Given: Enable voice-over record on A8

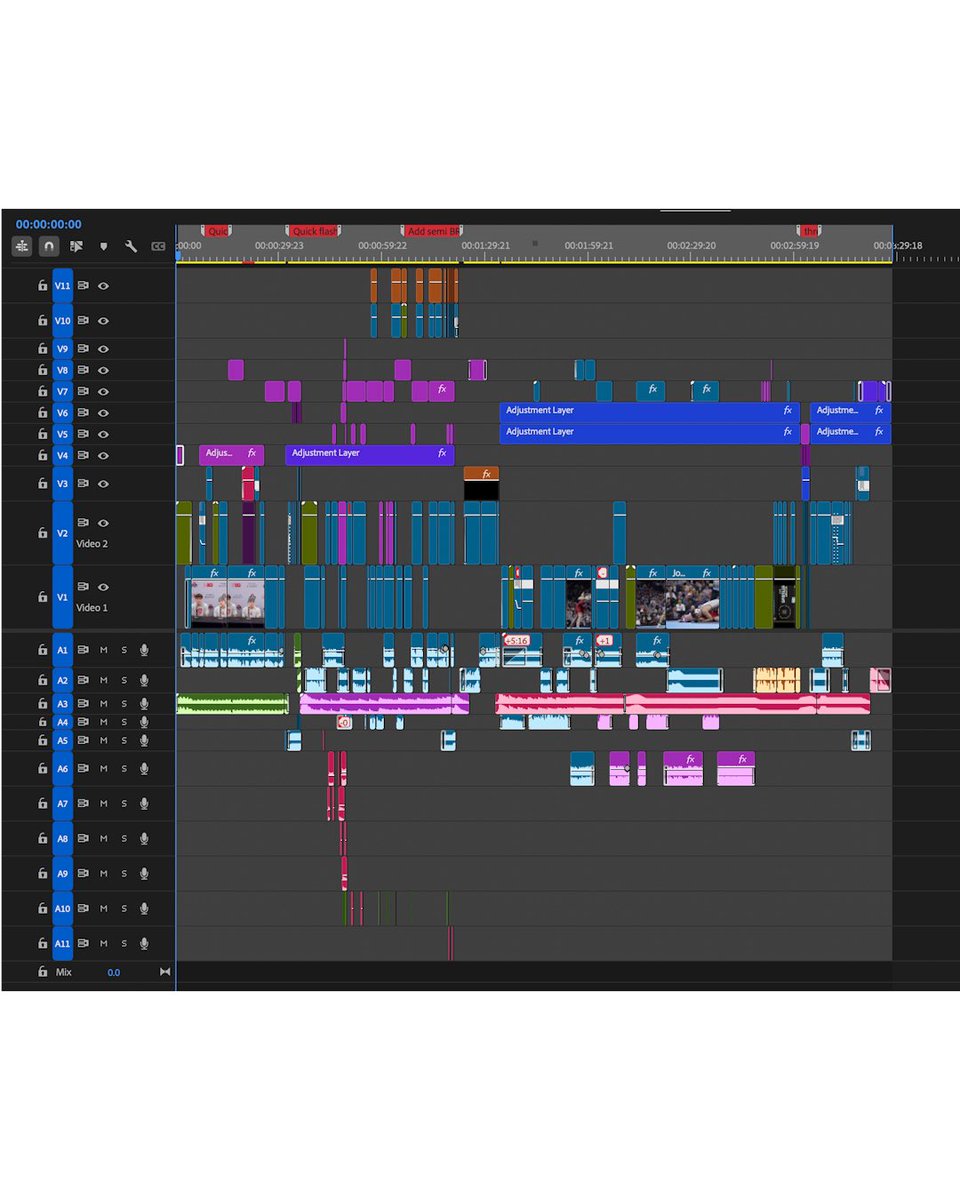Looking at the screenshot, I should (x=144, y=839).
